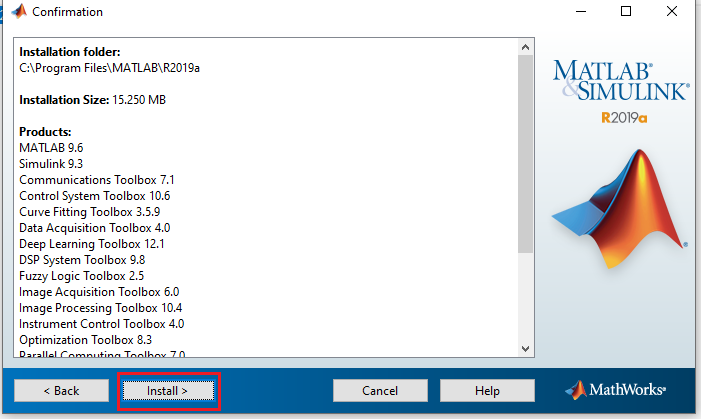This screenshot has height=419, width=701.
Task: Click the Installation Size line
Action: pos(98,100)
